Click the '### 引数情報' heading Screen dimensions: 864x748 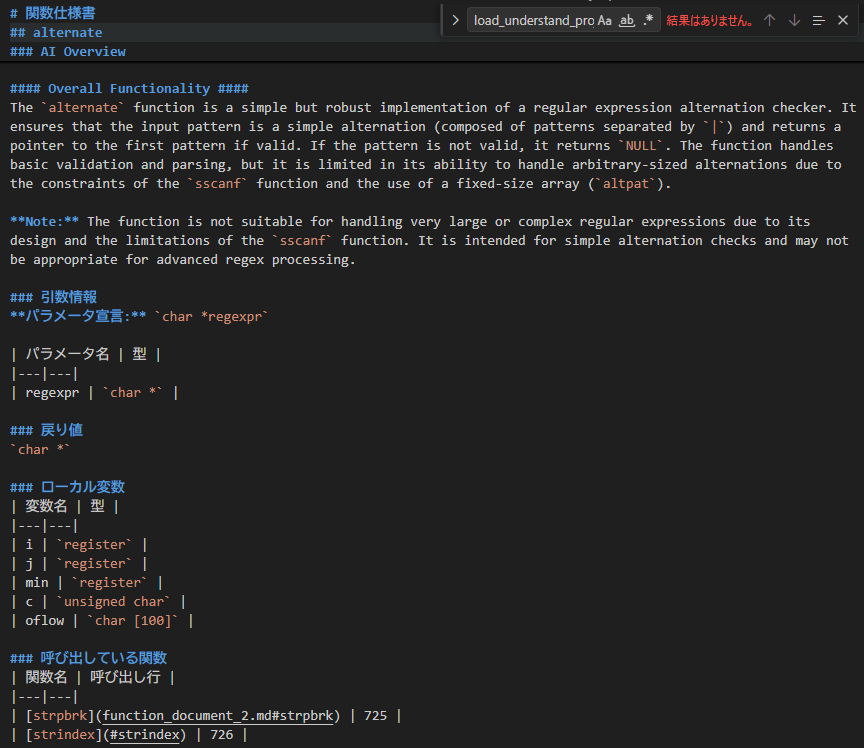(53, 297)
